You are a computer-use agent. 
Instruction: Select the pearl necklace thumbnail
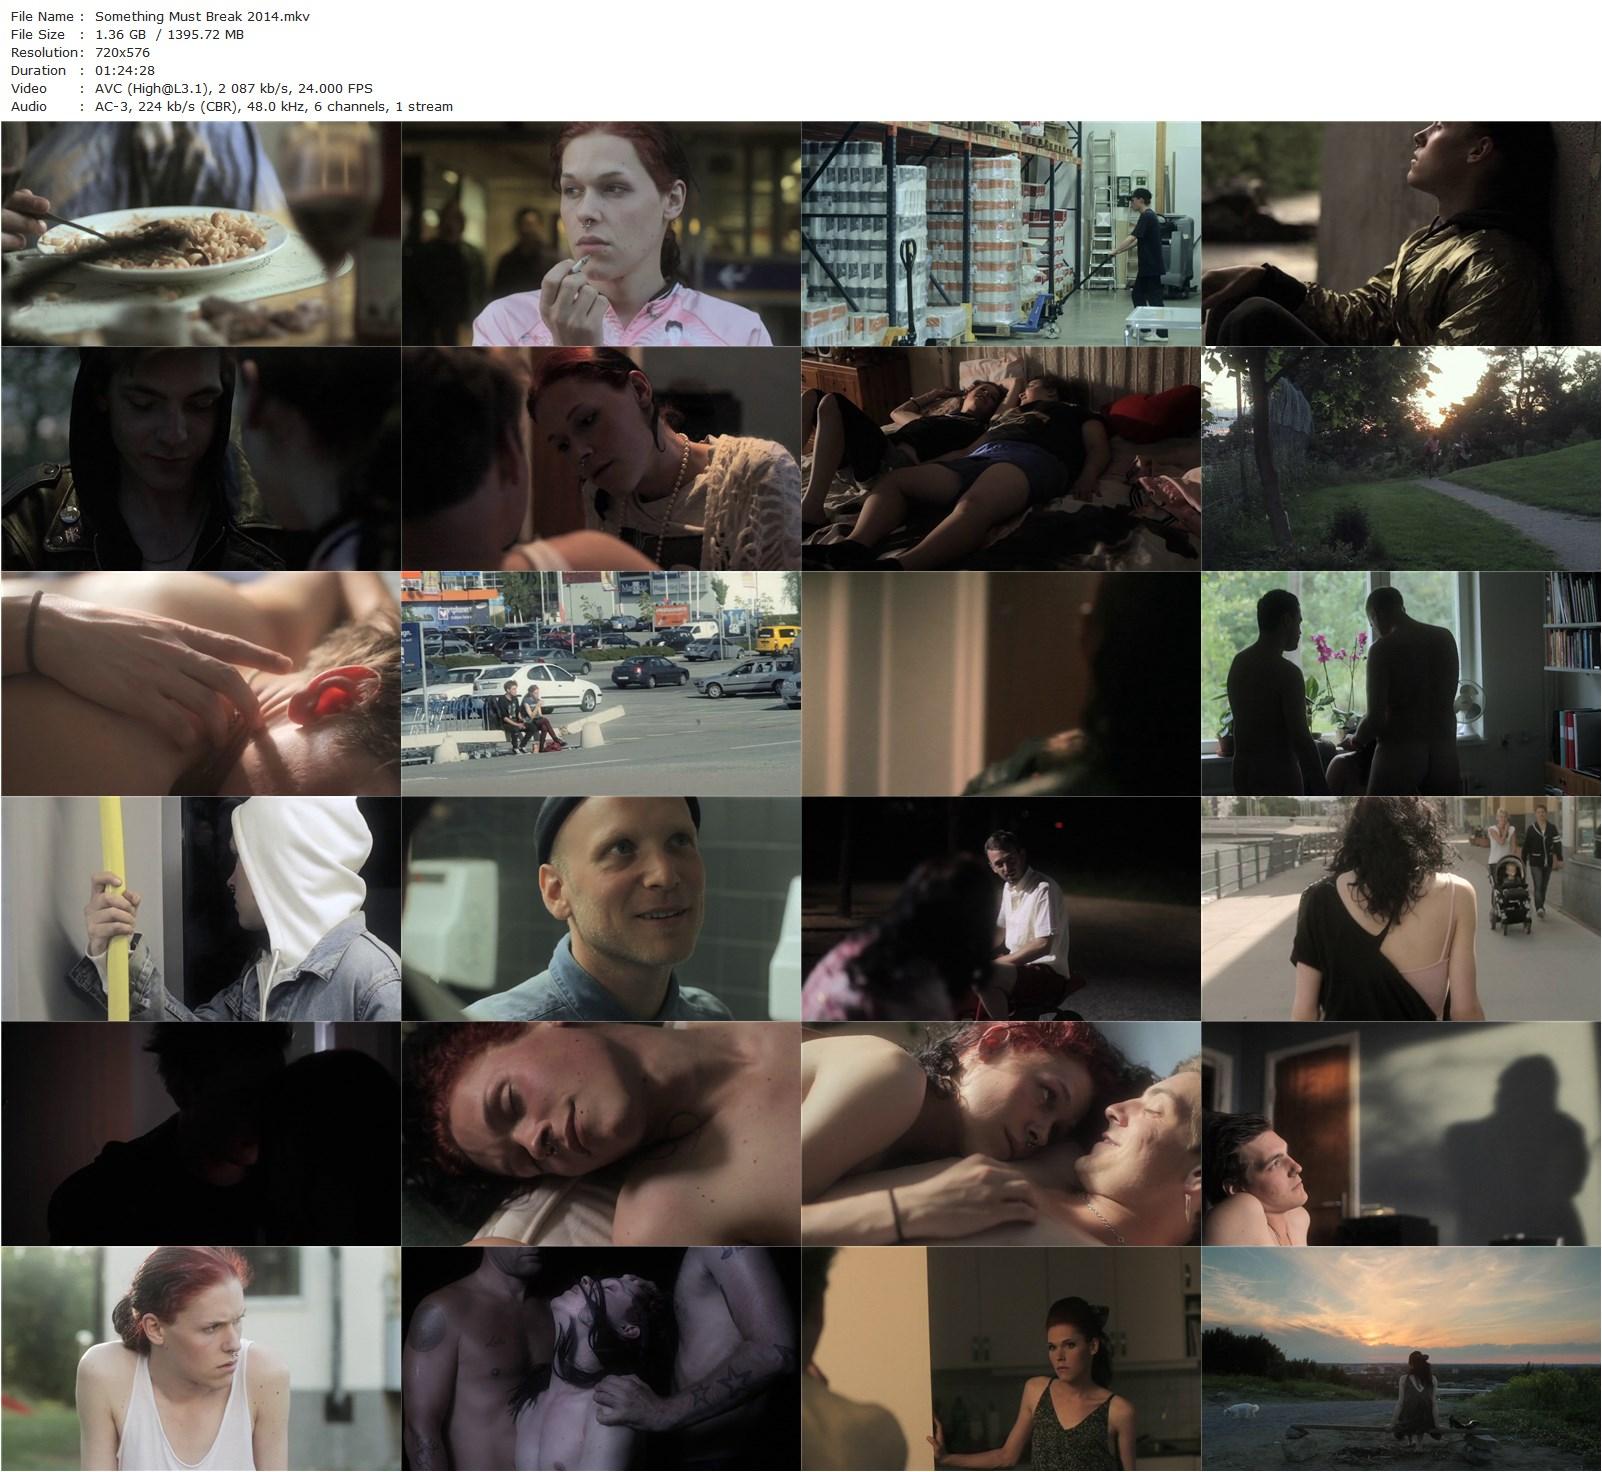pos(600,458)
